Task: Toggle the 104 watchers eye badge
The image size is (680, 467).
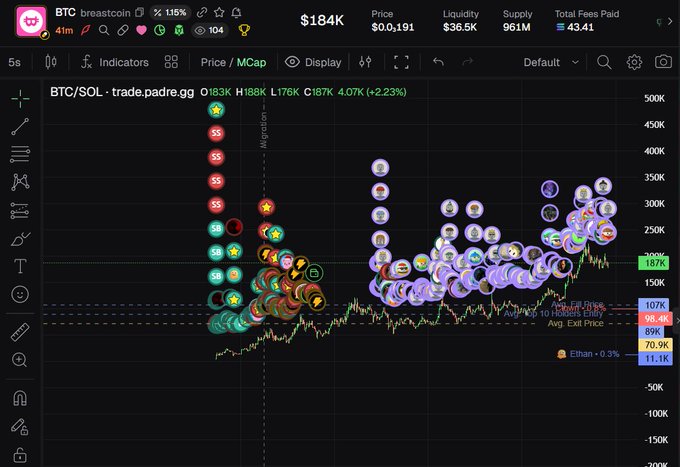Action: click(209, 30)
